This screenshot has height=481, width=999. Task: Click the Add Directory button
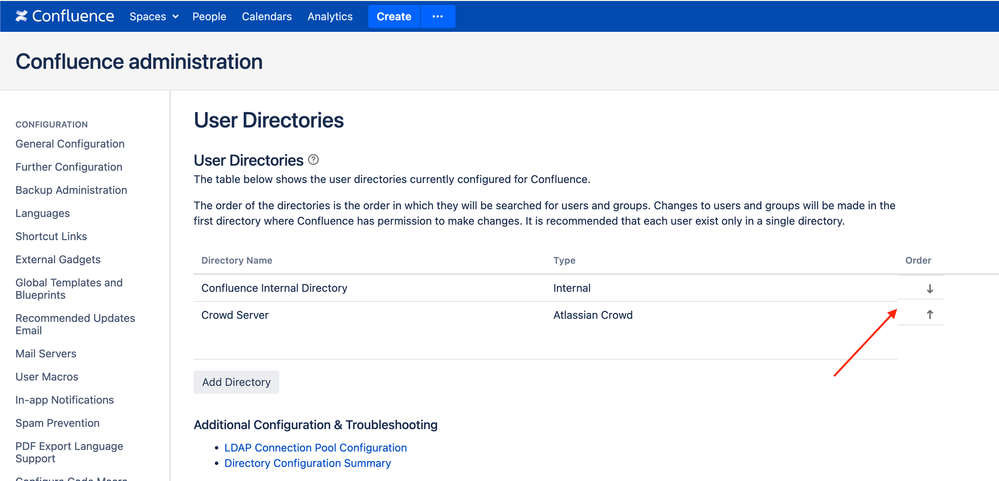click(x=236, y=382)
